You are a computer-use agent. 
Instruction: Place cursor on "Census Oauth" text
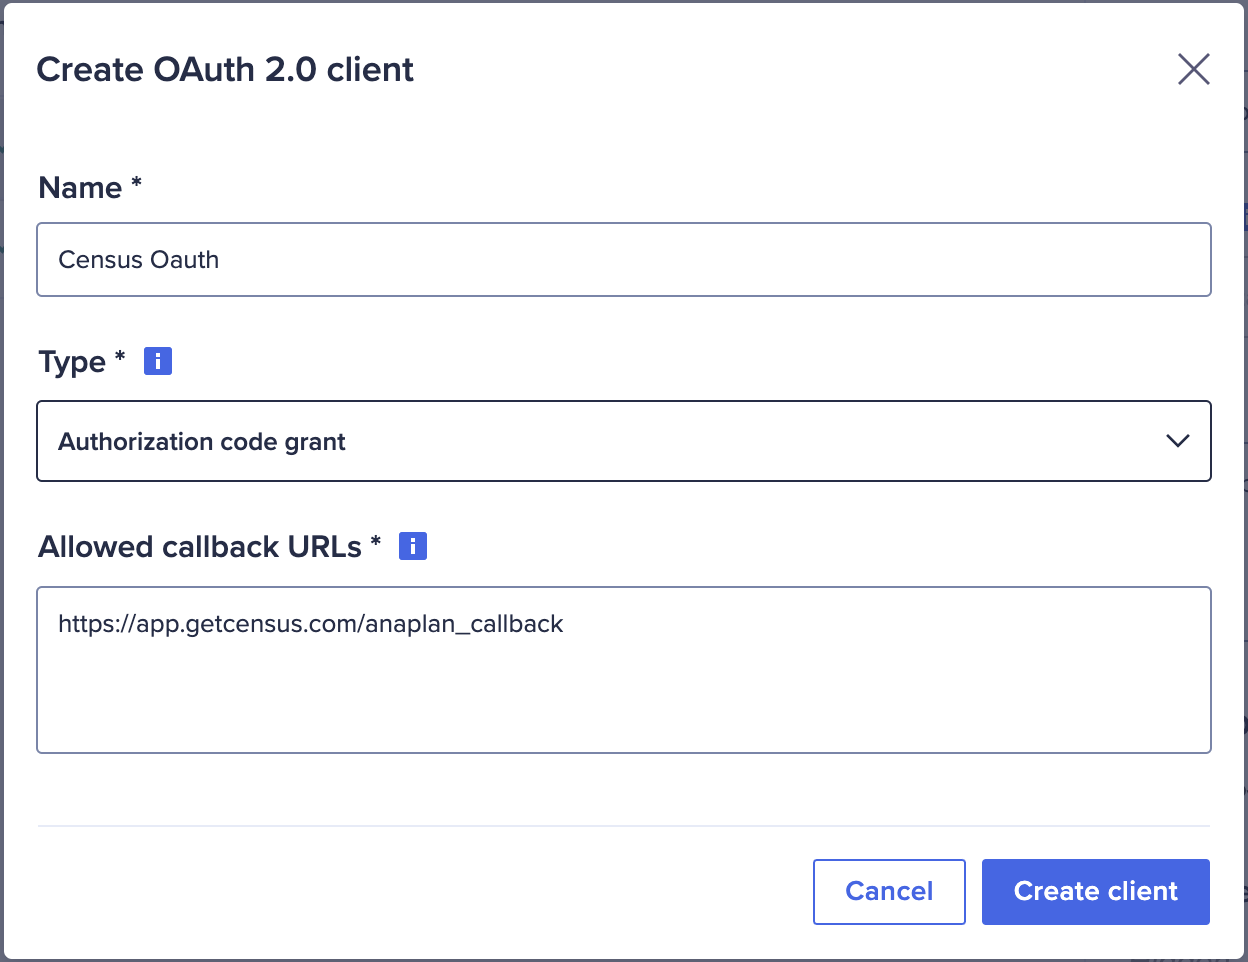pyautogui.click(x=138, y=260)
